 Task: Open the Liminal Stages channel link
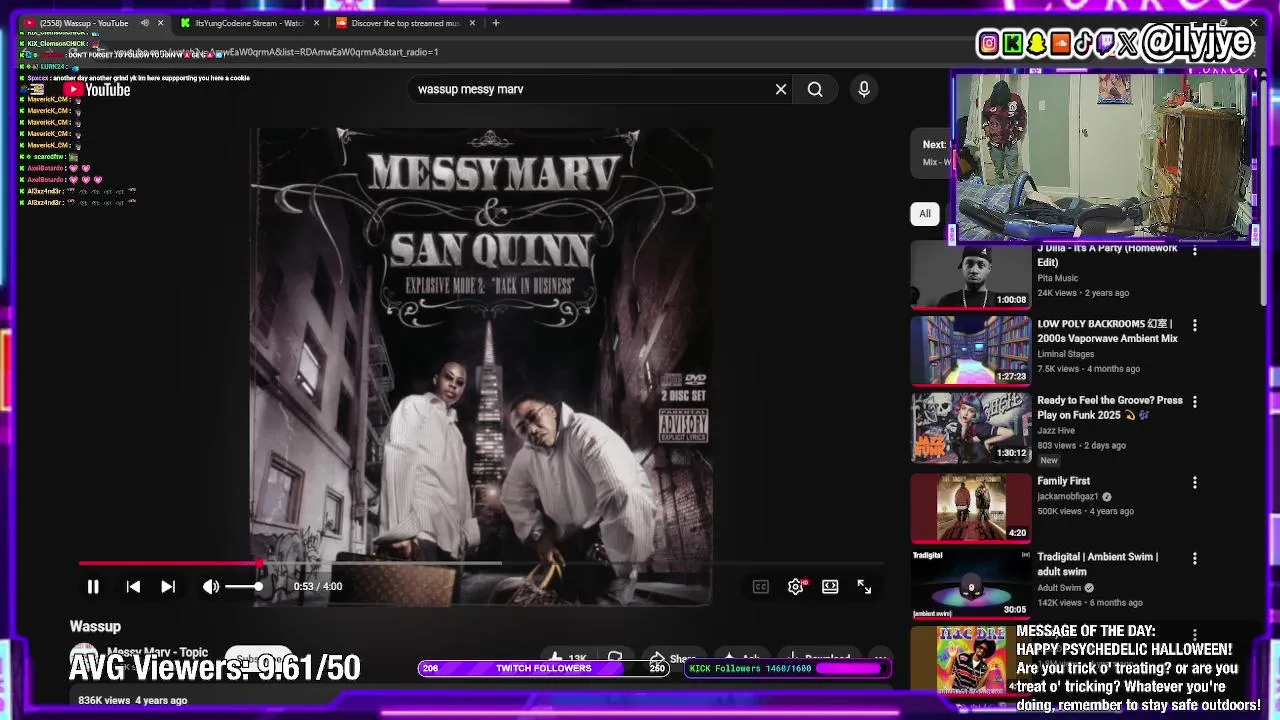click(x=1065, y=354)
